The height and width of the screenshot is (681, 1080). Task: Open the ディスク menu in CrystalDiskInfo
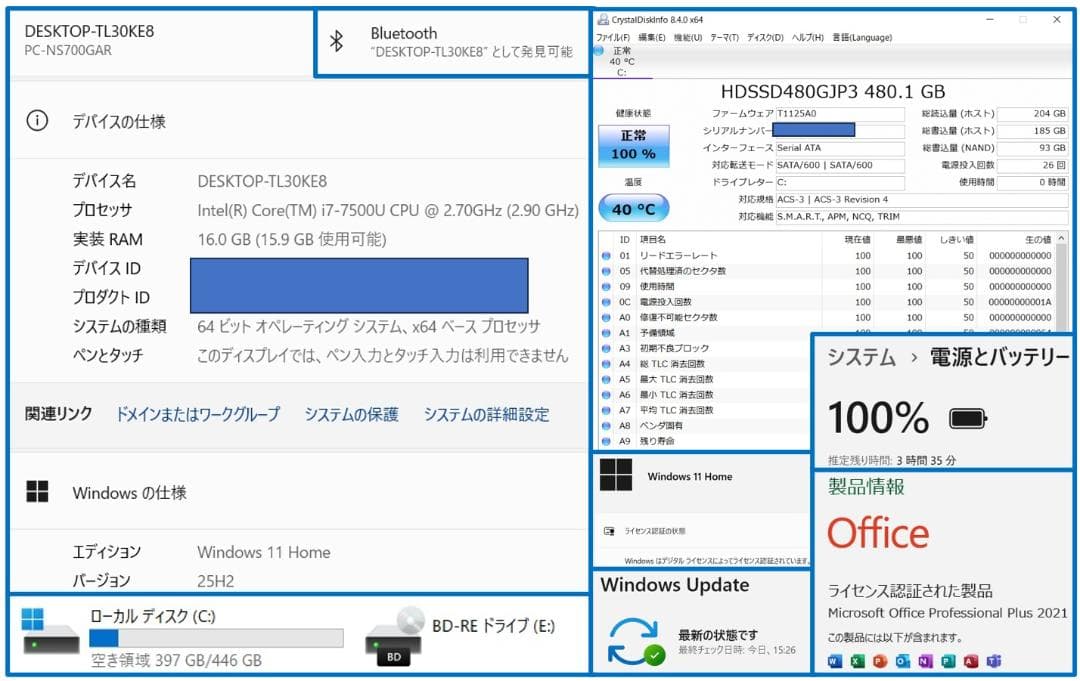[764, 37]
